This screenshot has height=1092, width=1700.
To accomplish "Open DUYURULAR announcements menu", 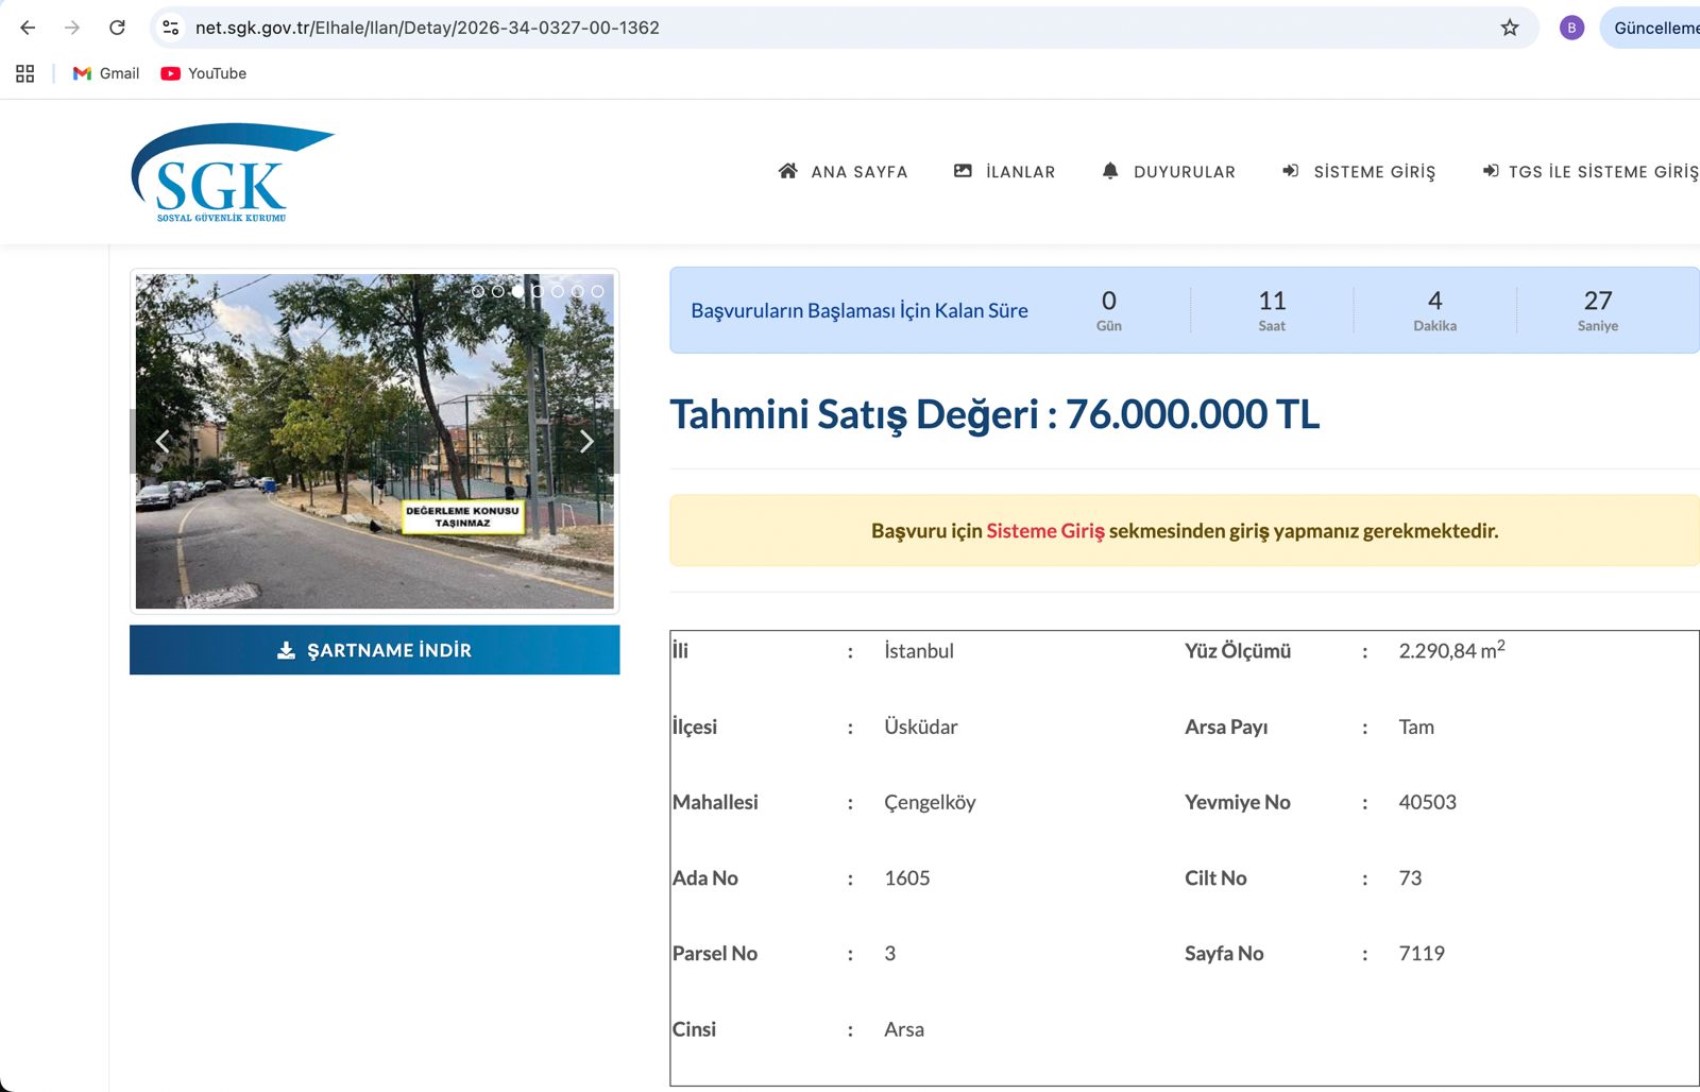I will 1169,172.
